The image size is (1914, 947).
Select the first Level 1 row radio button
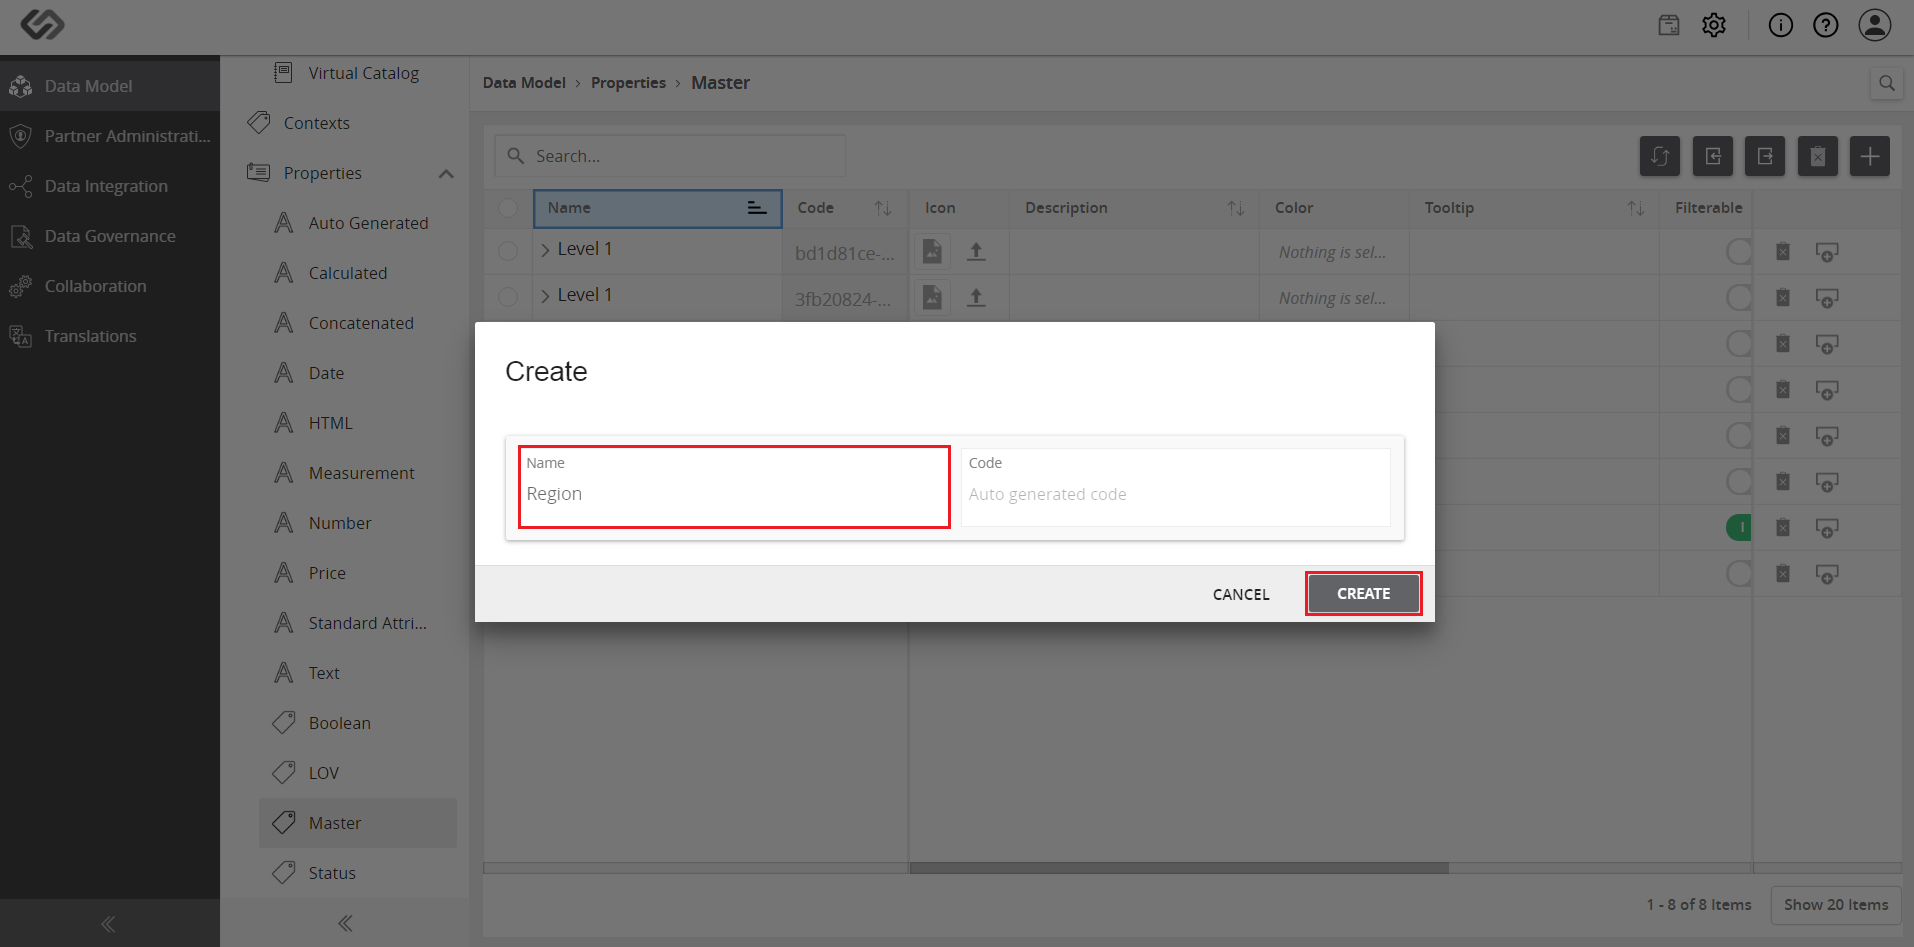point(508,251)
